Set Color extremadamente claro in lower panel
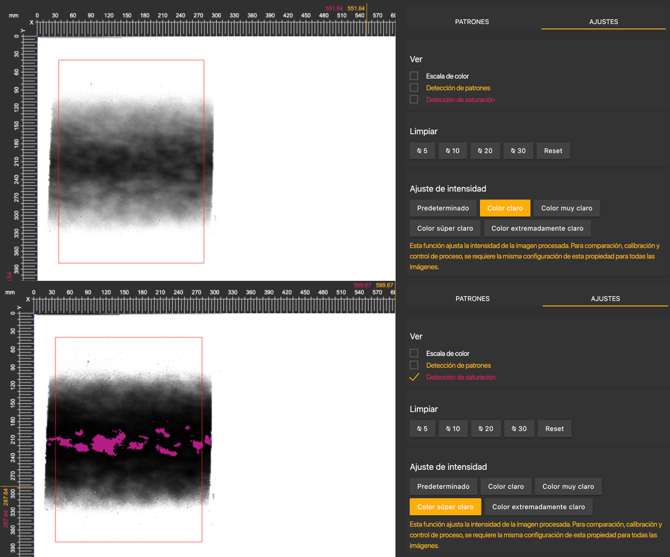Screen dimensions: 670x557 click(x=538, y=506)
